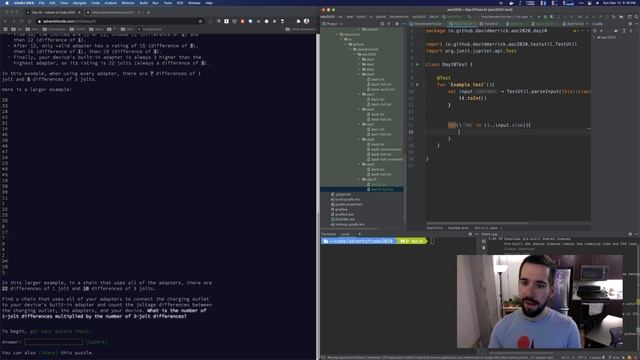Select the aoc2020 node in Gradle panel
Screen dimensions: 640x360
point(606,37)
